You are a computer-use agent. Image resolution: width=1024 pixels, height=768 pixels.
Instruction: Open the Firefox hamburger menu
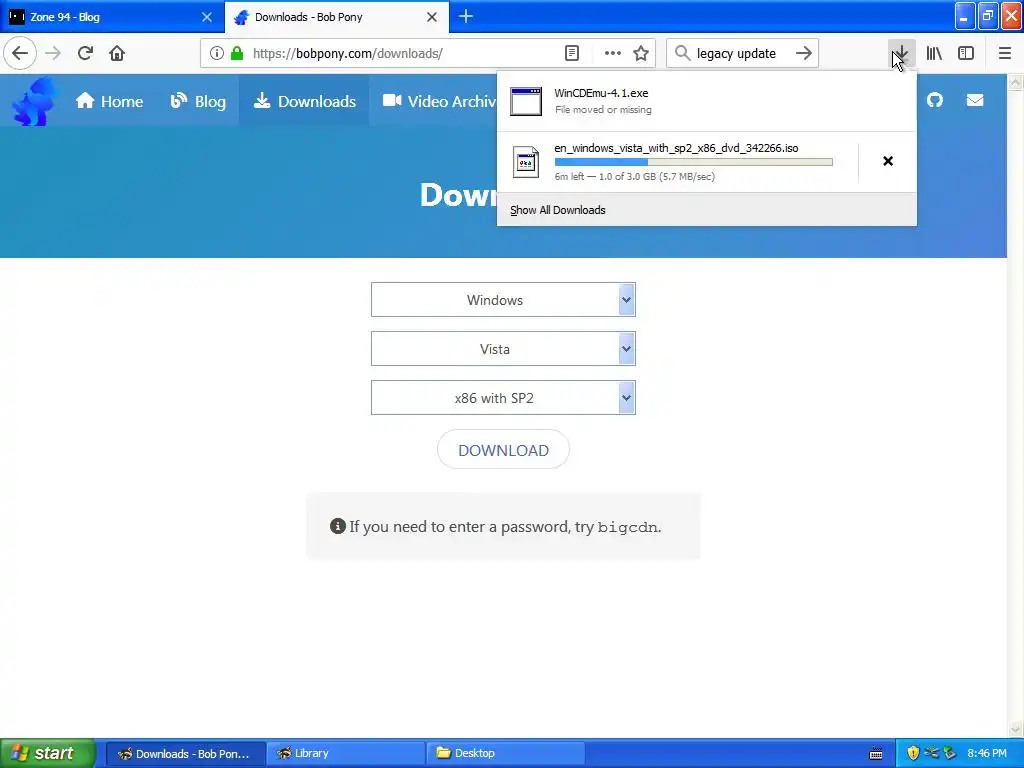tap(1004, 53)
